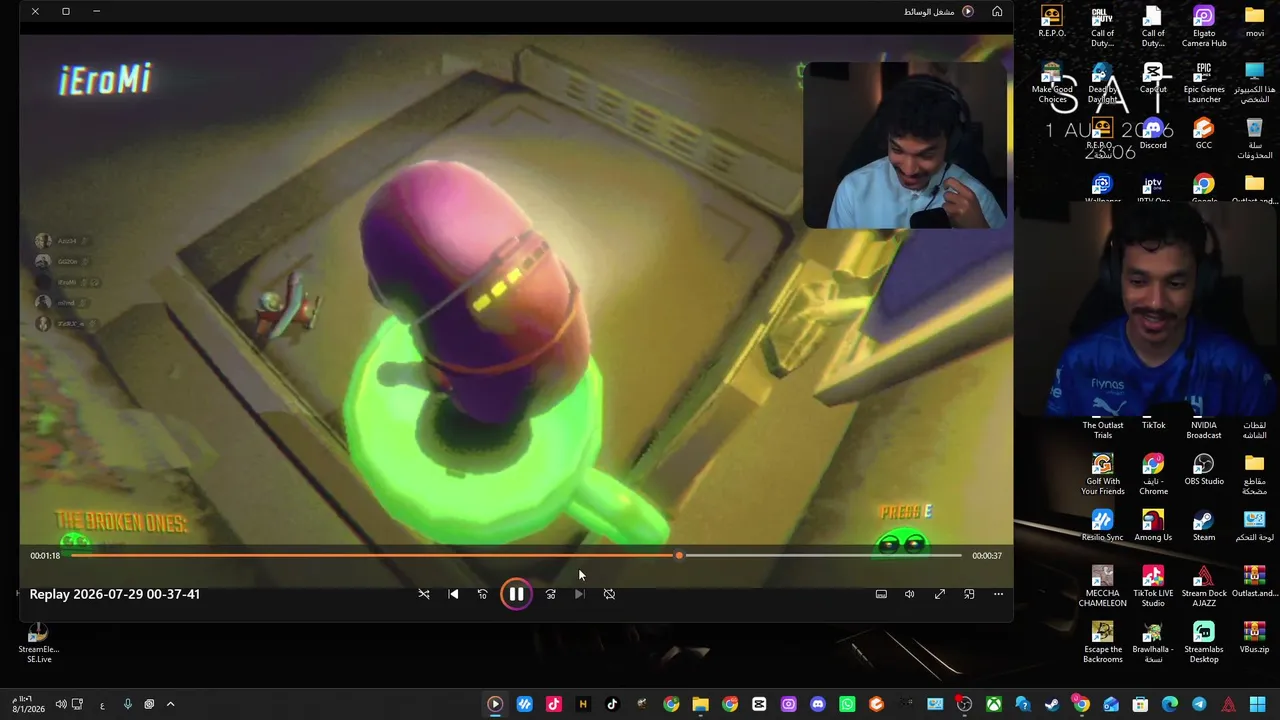Toggle repeat mode in media player

coord(609,594)
